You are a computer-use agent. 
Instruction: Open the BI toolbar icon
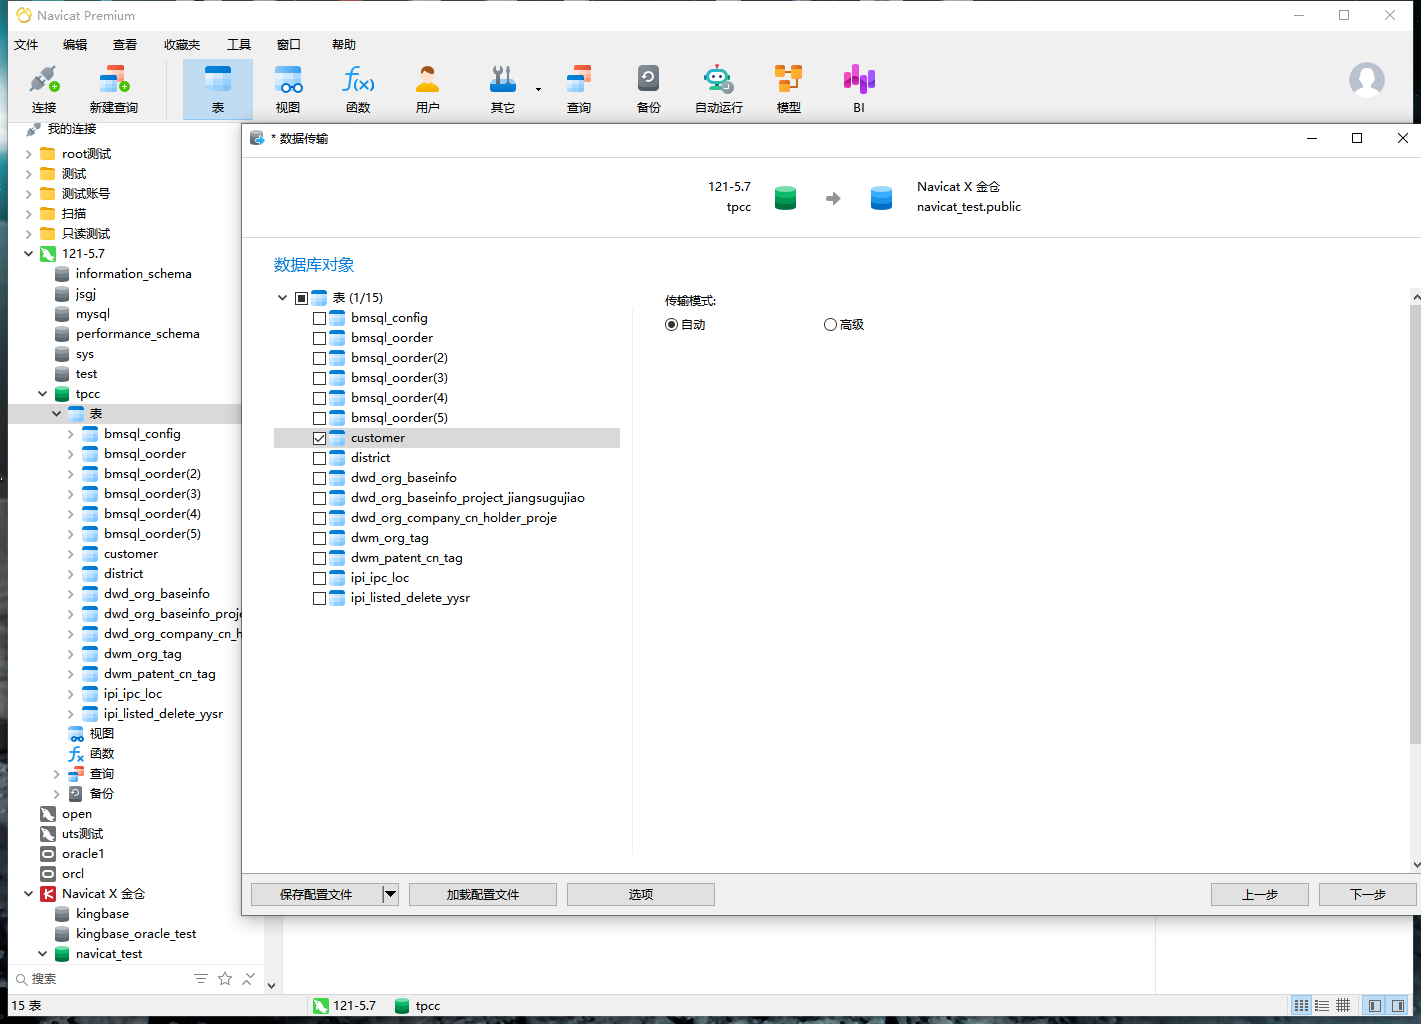coord(859,89)
